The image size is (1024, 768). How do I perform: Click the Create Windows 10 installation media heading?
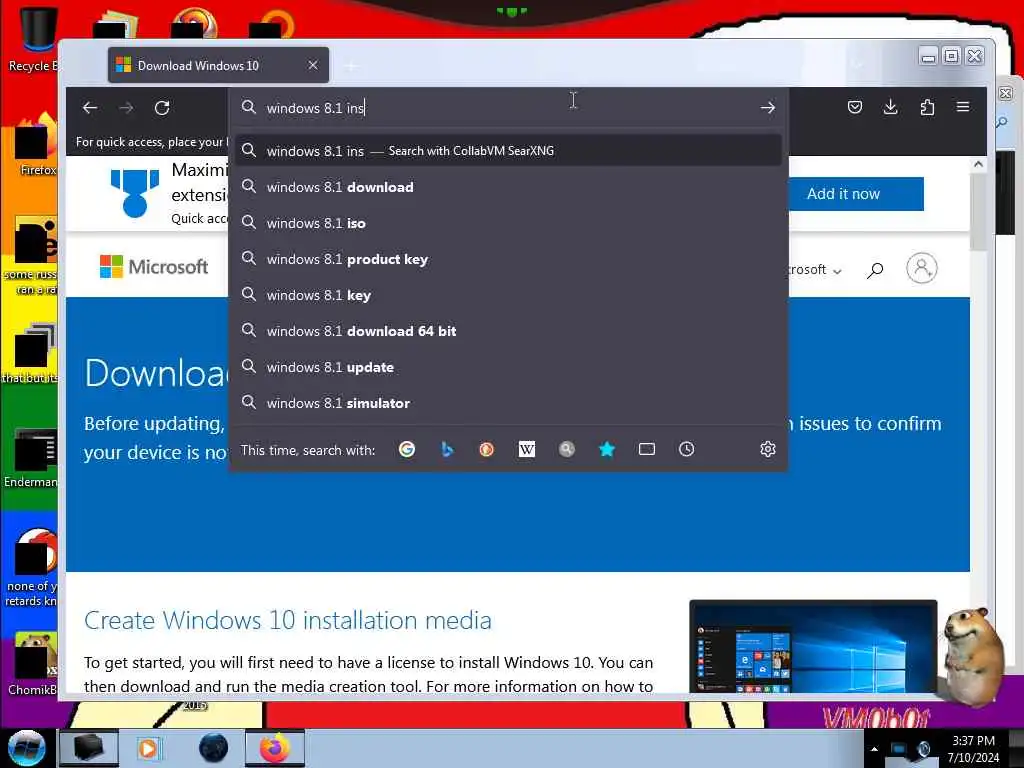(x=287, y=620)
